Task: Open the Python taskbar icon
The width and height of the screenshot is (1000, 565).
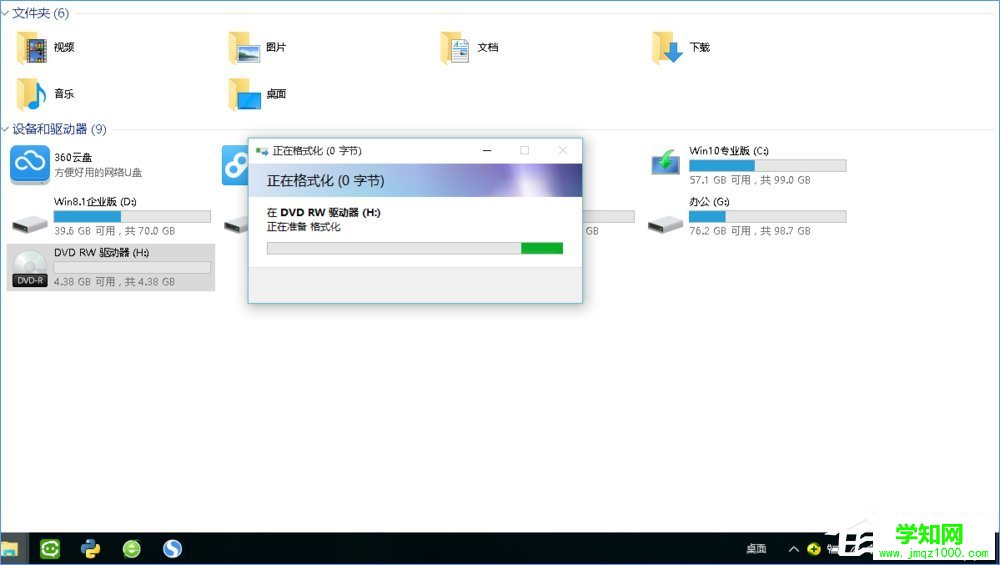Action: click(x=91, y=549)
